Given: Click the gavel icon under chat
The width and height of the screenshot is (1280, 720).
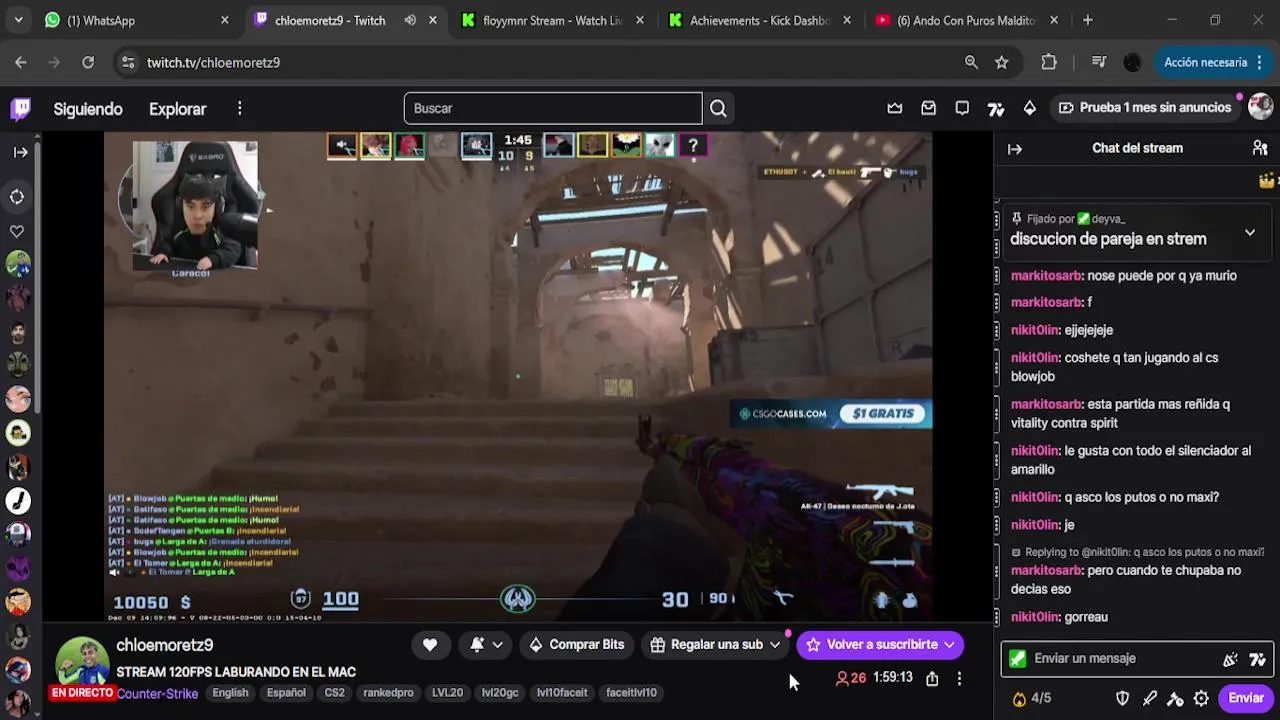Looking at the screenshot, I should pyautogui.click(x=1175, y=698).
